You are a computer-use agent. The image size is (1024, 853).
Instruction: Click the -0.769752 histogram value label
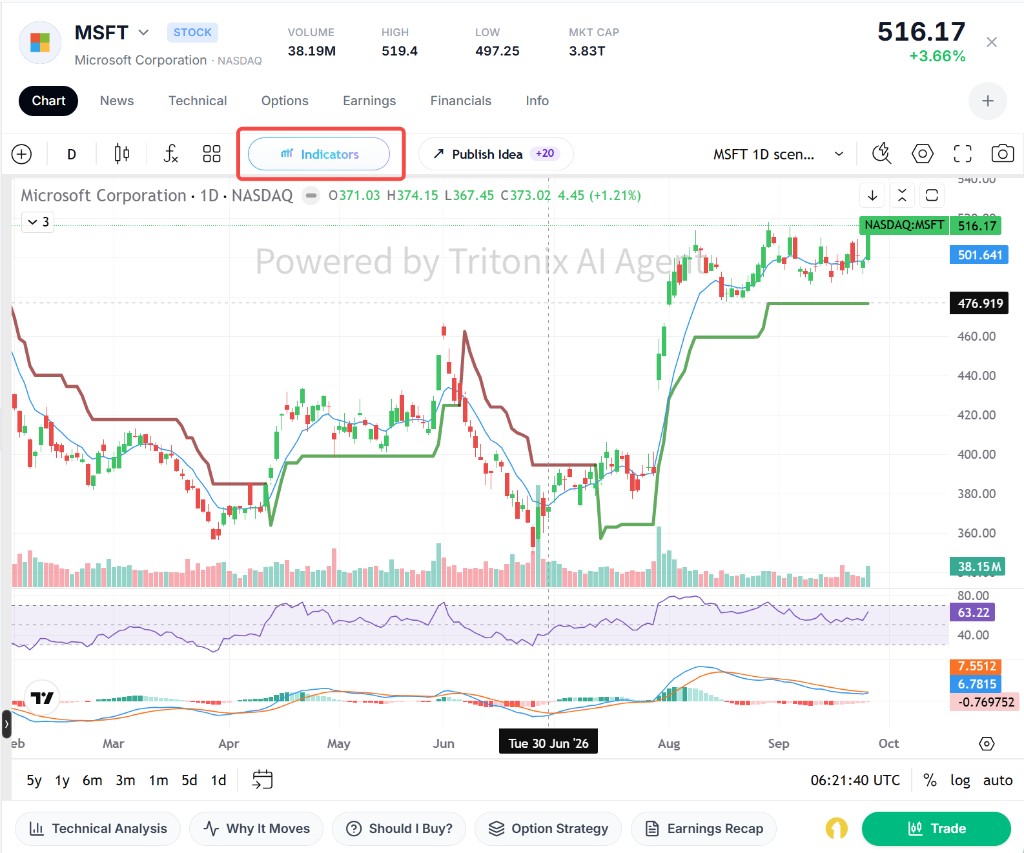point(985,702)
